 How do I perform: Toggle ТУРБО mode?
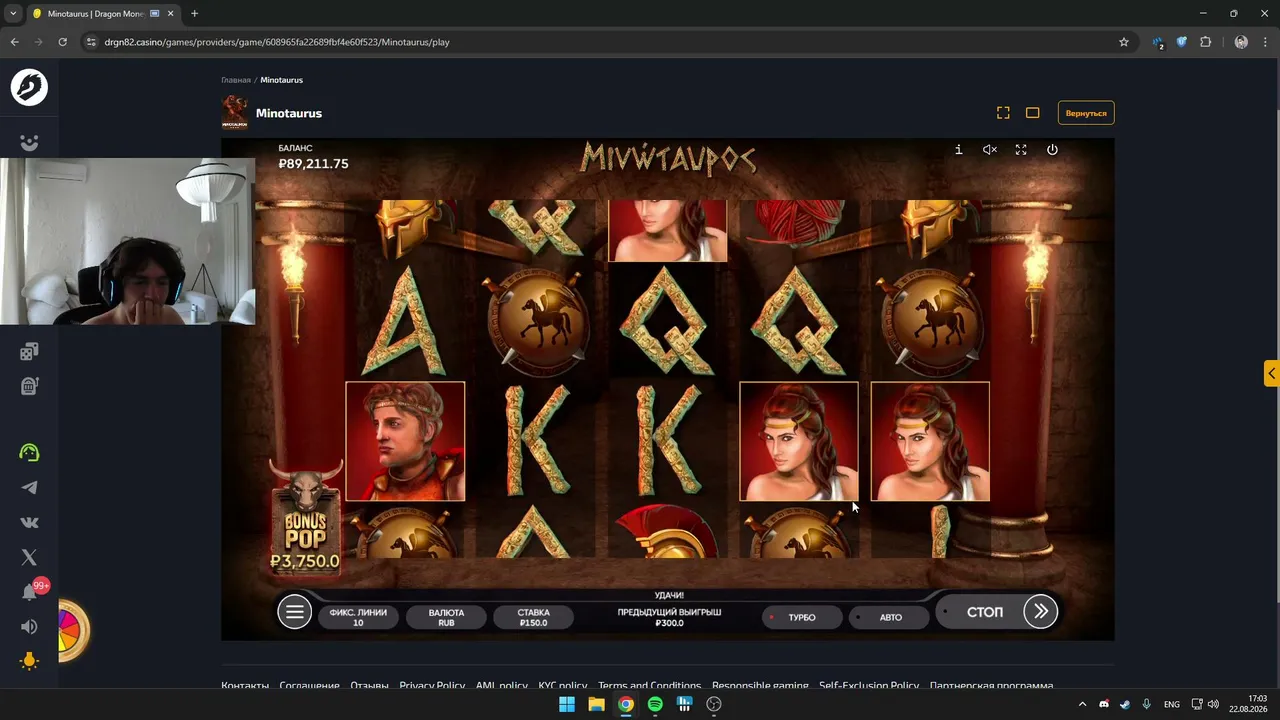(x=802, y=617)
